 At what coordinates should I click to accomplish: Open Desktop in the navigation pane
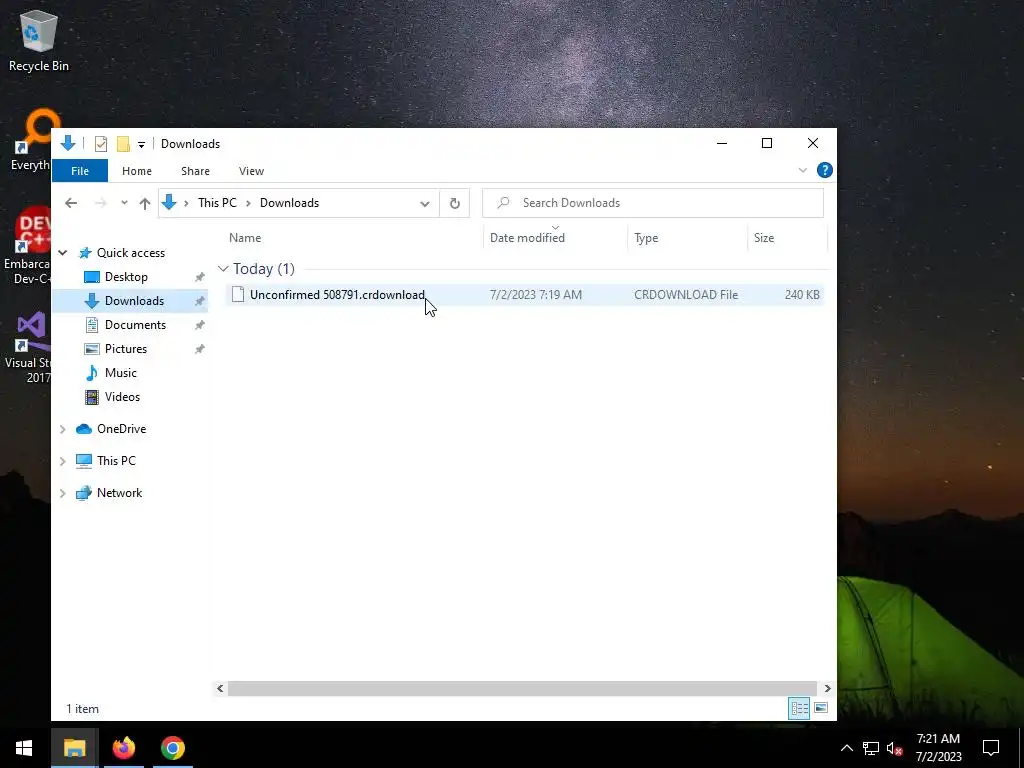(x=126, y=277)
